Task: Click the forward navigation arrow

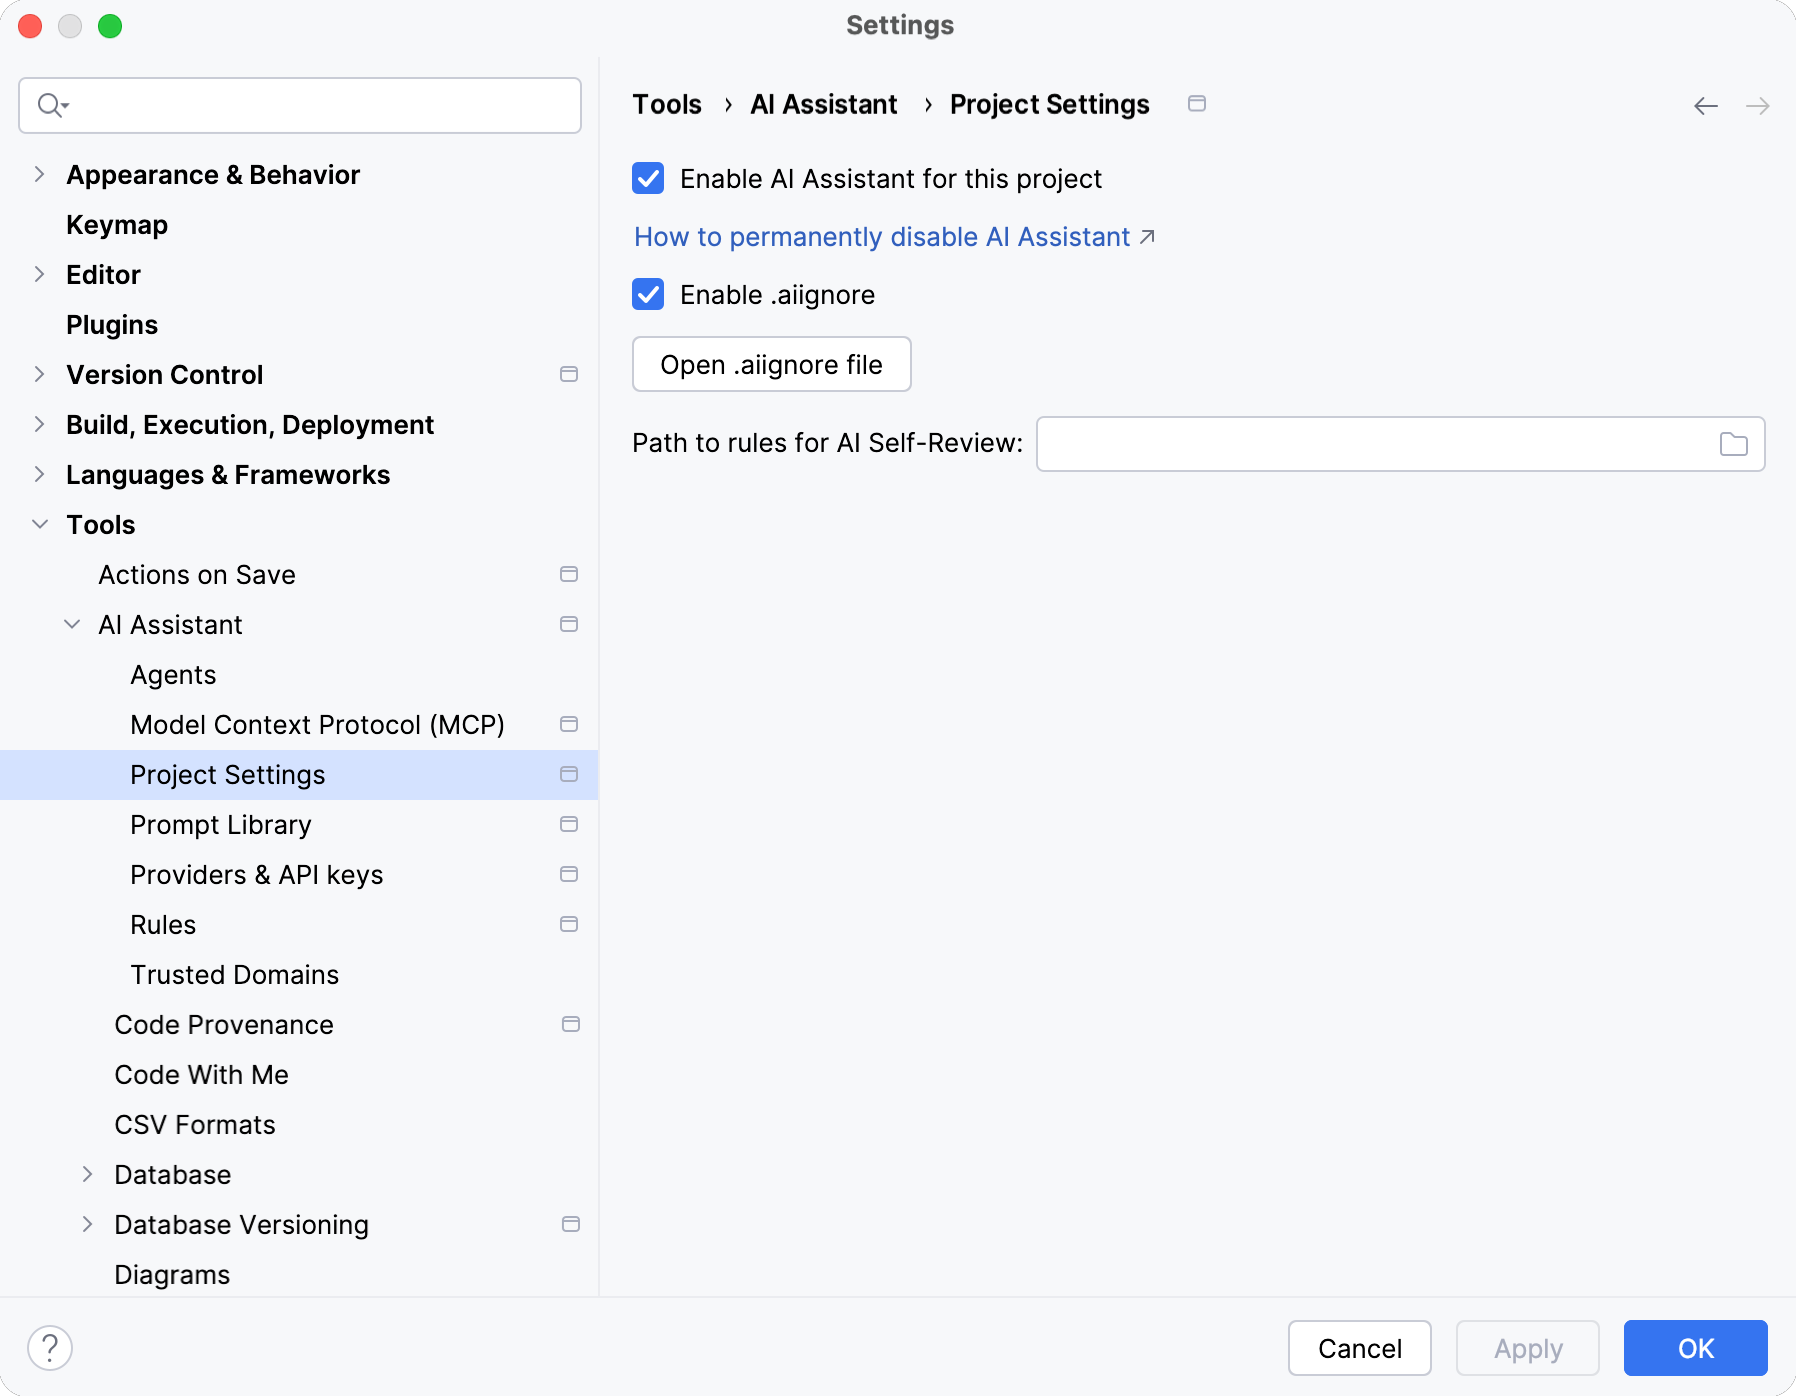Action: 1757,106
